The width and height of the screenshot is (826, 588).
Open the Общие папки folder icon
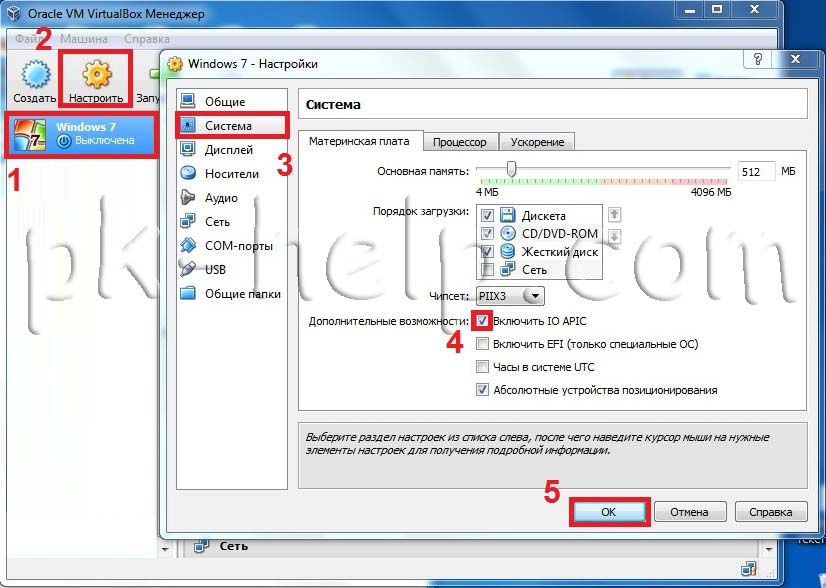[x=188, y=293]
